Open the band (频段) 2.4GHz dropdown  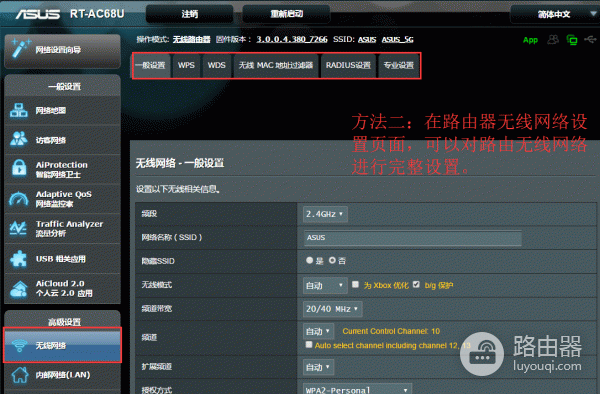tap(325, 214)
